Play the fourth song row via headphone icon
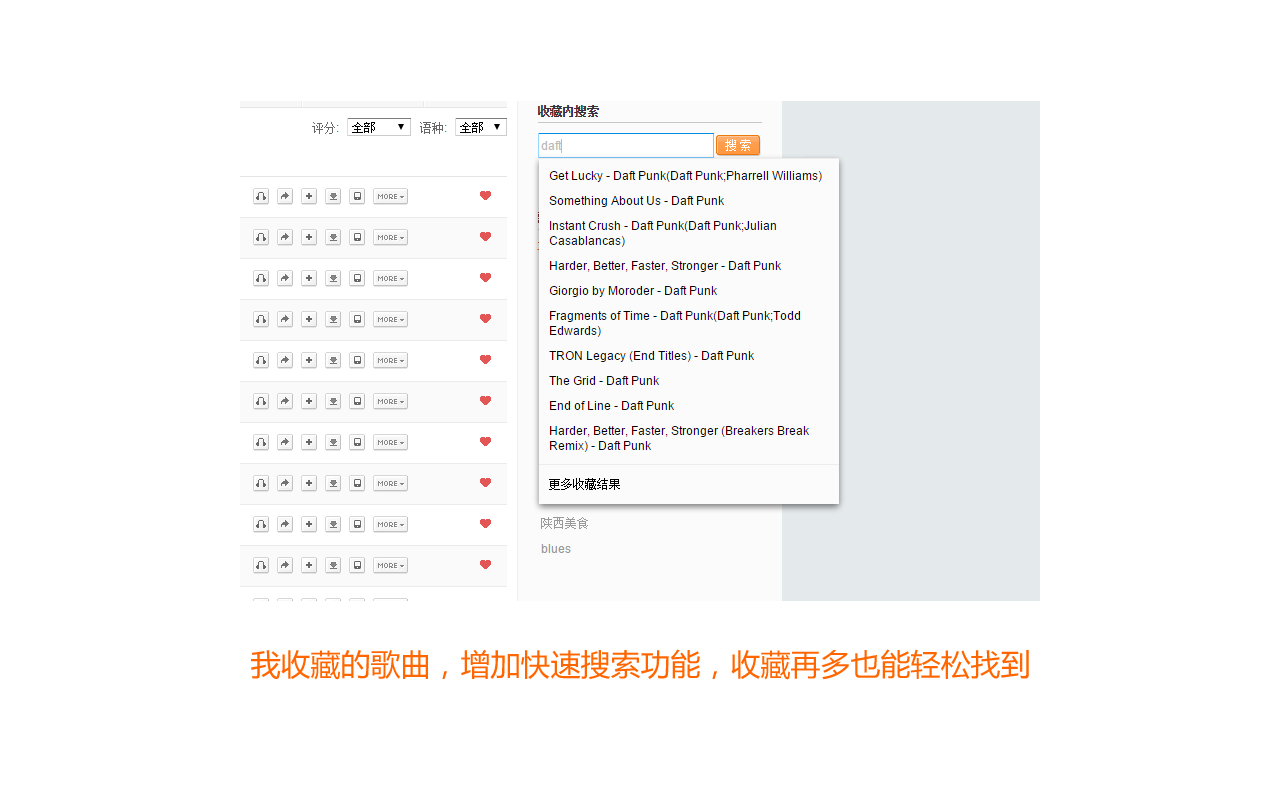1280x800 pixels. (x=261, y=319)
